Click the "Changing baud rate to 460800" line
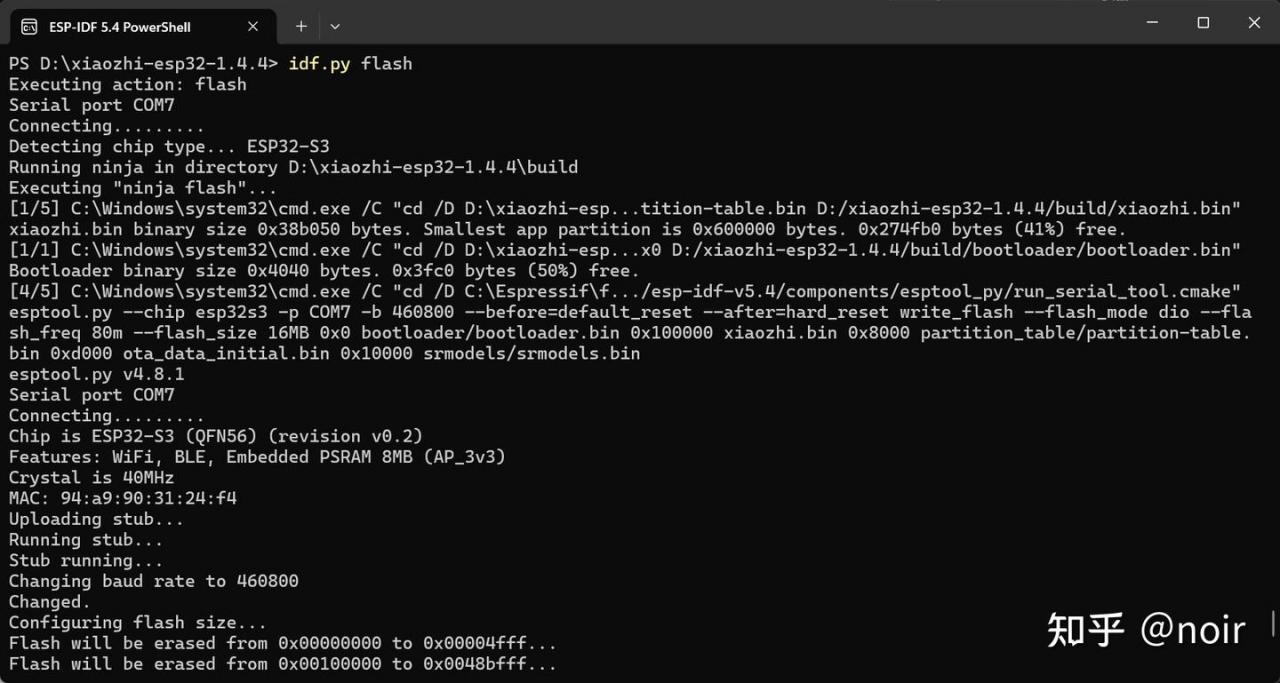The width and height of the screenshot is (1280, 683). (153, 581)
